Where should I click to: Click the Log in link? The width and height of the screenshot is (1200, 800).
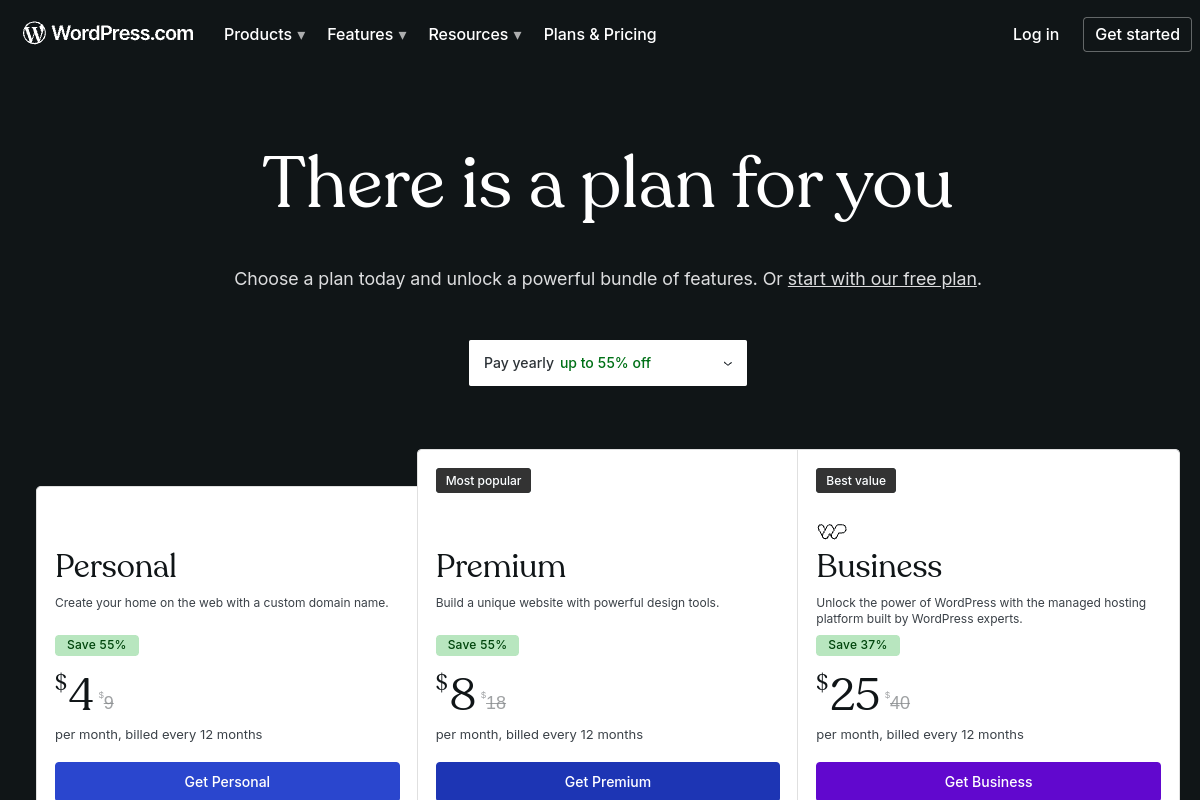(x=1035, y=34)
